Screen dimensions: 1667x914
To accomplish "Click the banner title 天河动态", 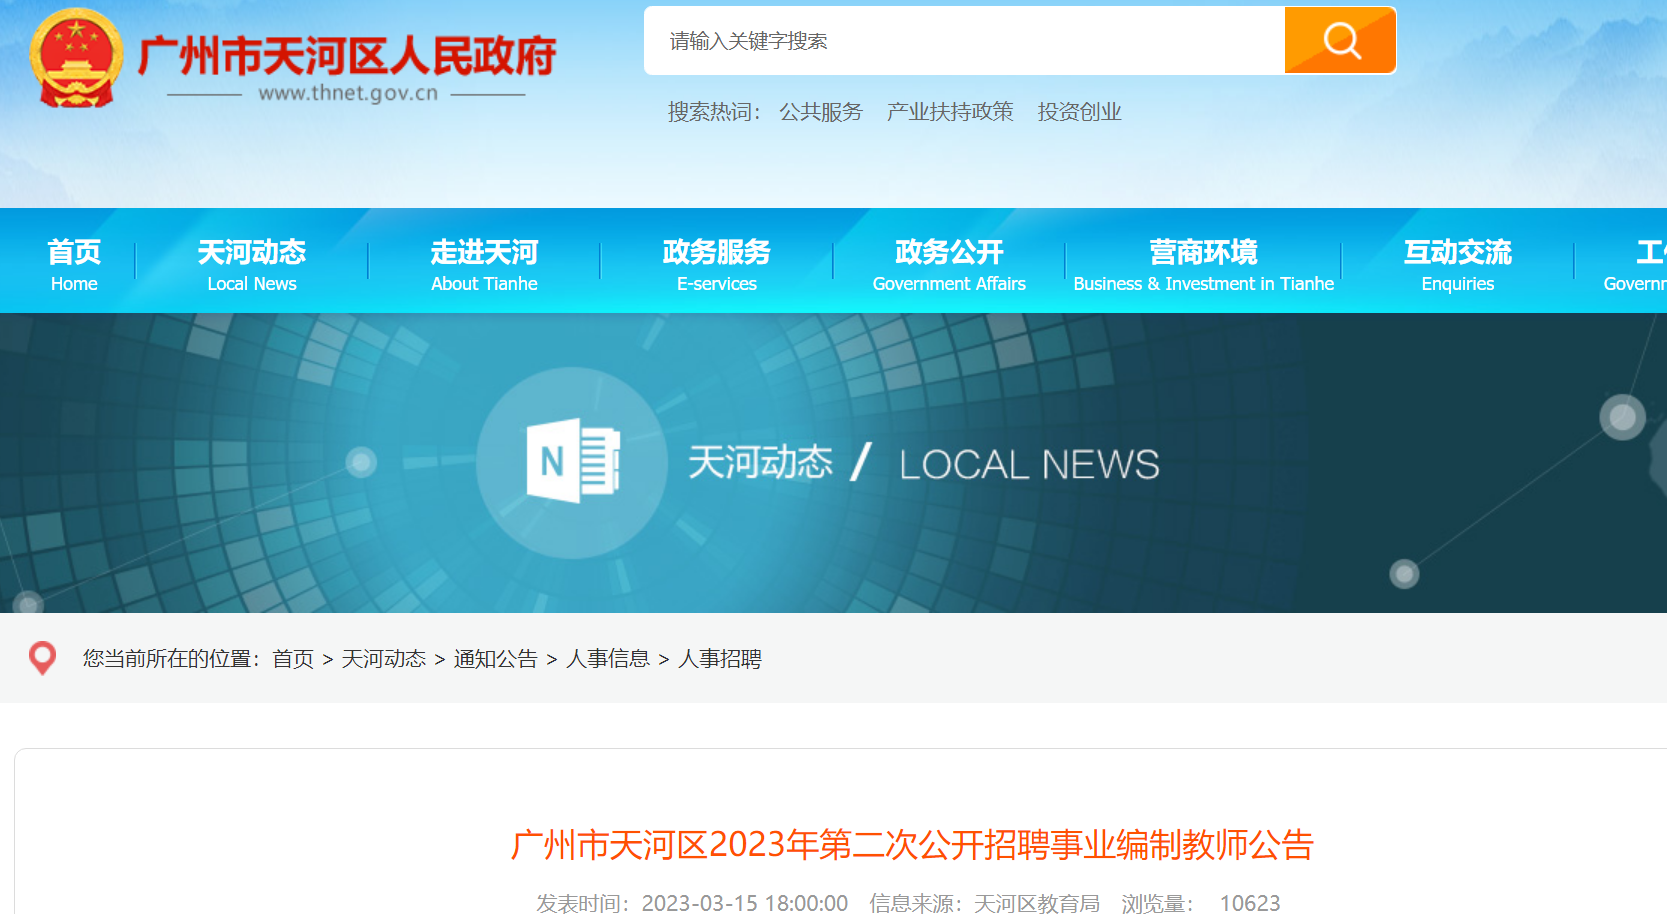I will click(760, 462).
